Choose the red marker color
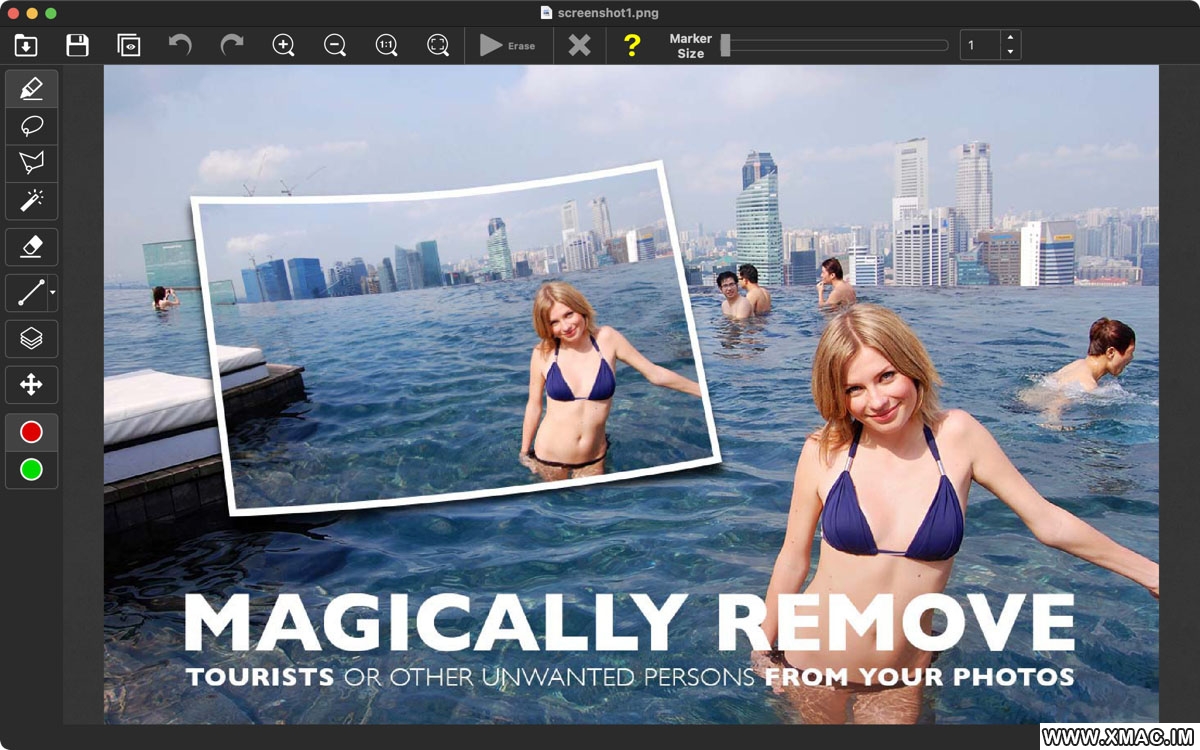 [x=32, y=432]
